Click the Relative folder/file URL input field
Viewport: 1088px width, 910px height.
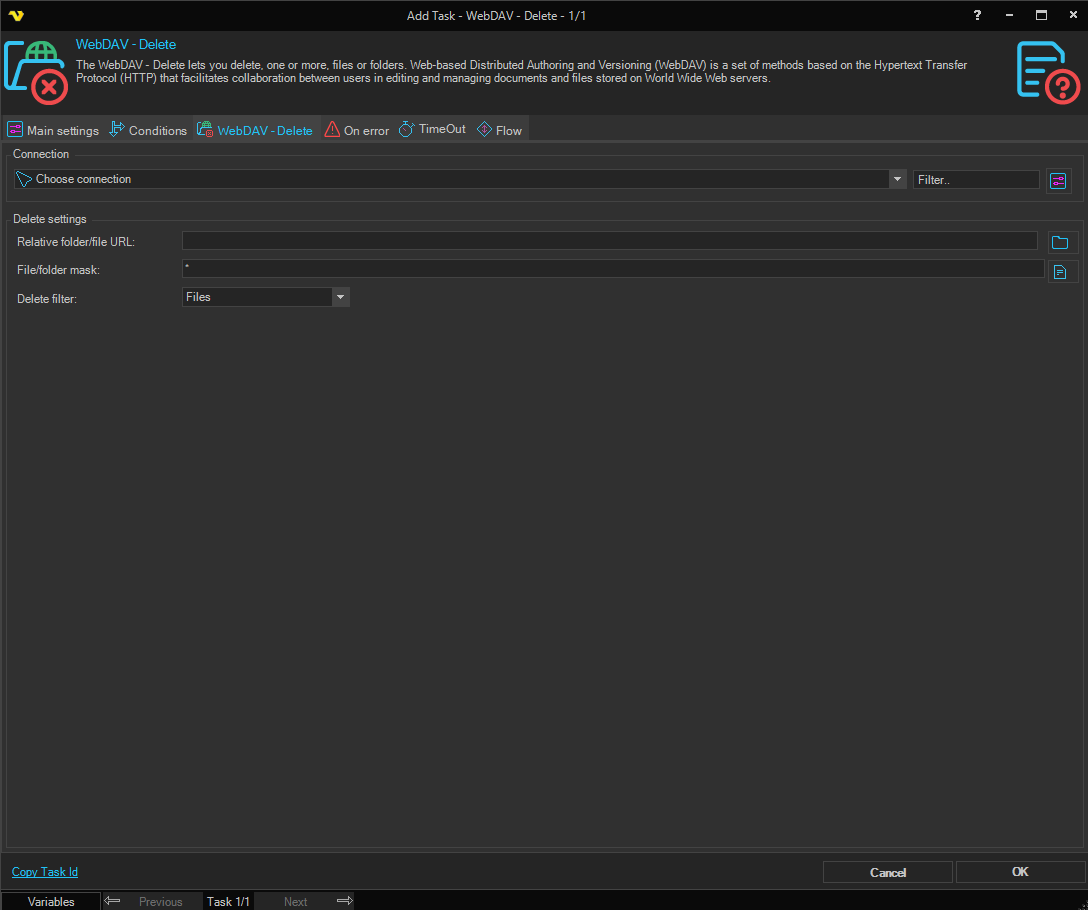coord(609,241)
